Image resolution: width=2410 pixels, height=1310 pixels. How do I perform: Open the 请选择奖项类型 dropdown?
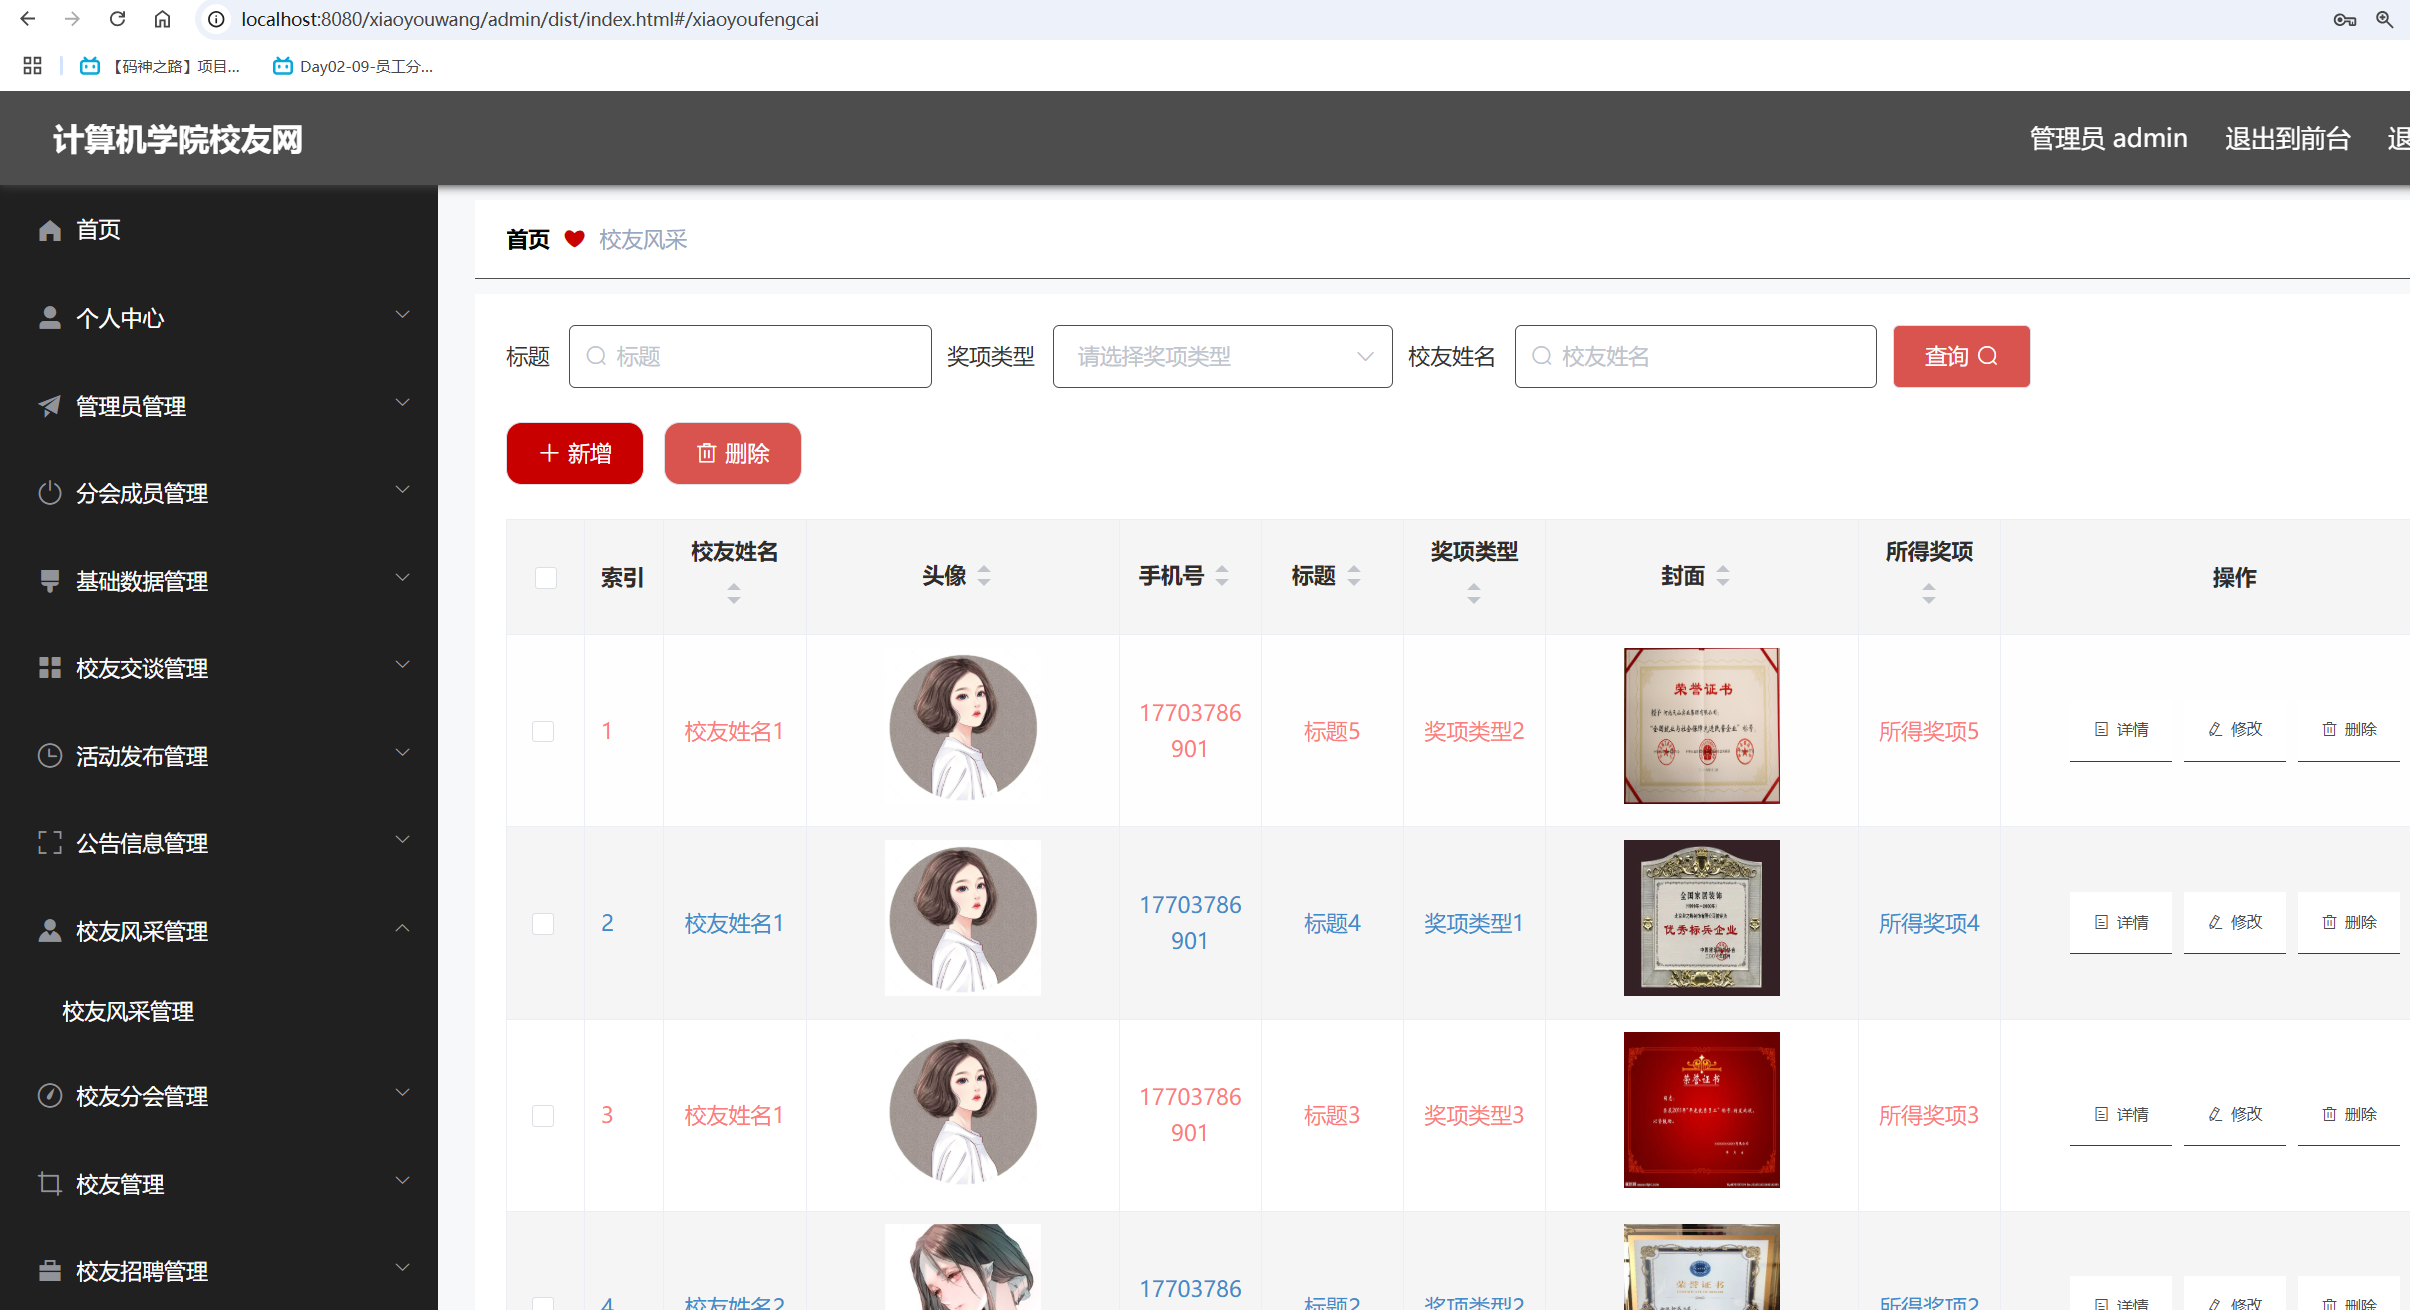[1222, 356]
